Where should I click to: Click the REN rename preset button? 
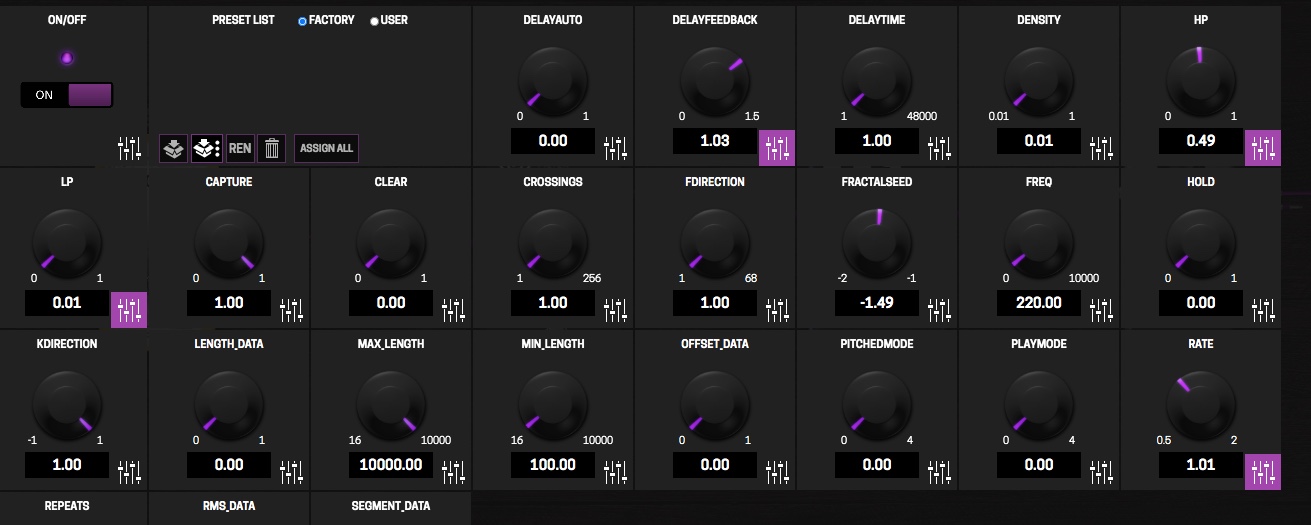coord(240,149)
